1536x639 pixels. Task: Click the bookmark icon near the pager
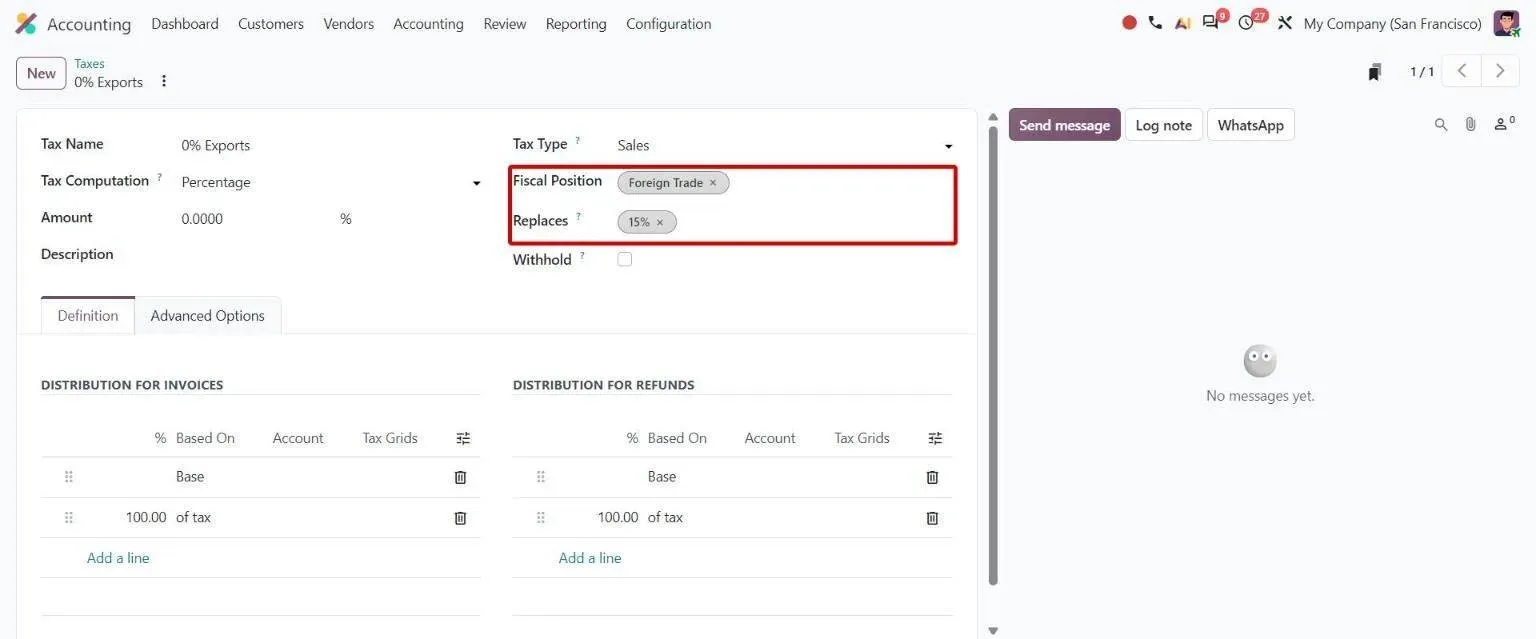[x=1375, y=72]
